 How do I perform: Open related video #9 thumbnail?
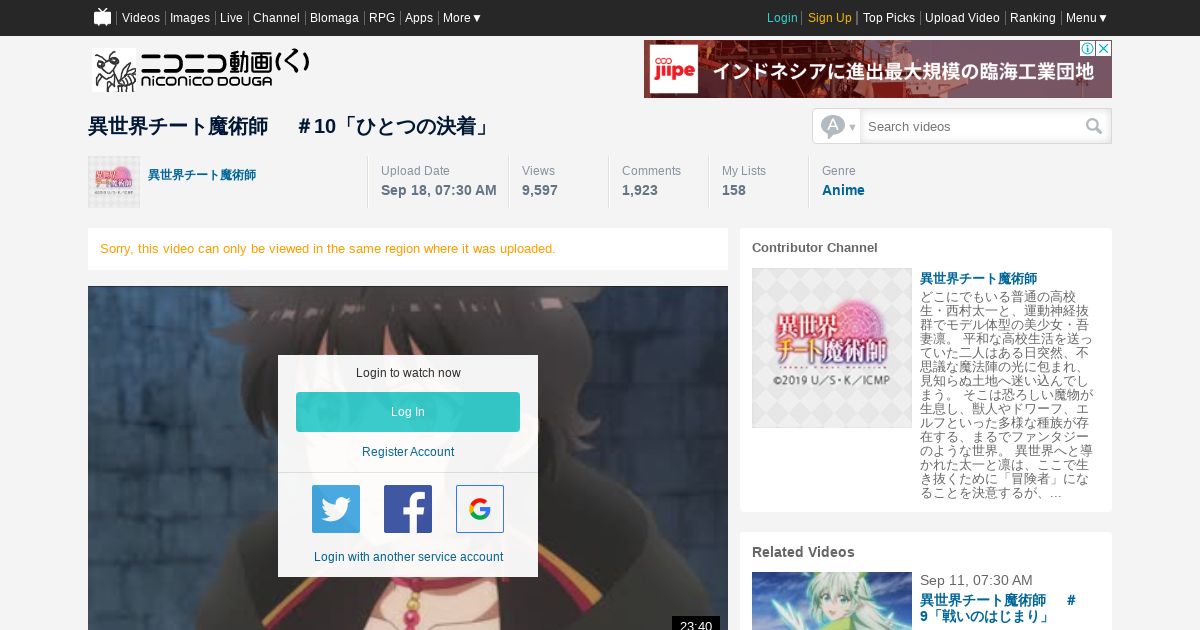(x=832, y=601)
